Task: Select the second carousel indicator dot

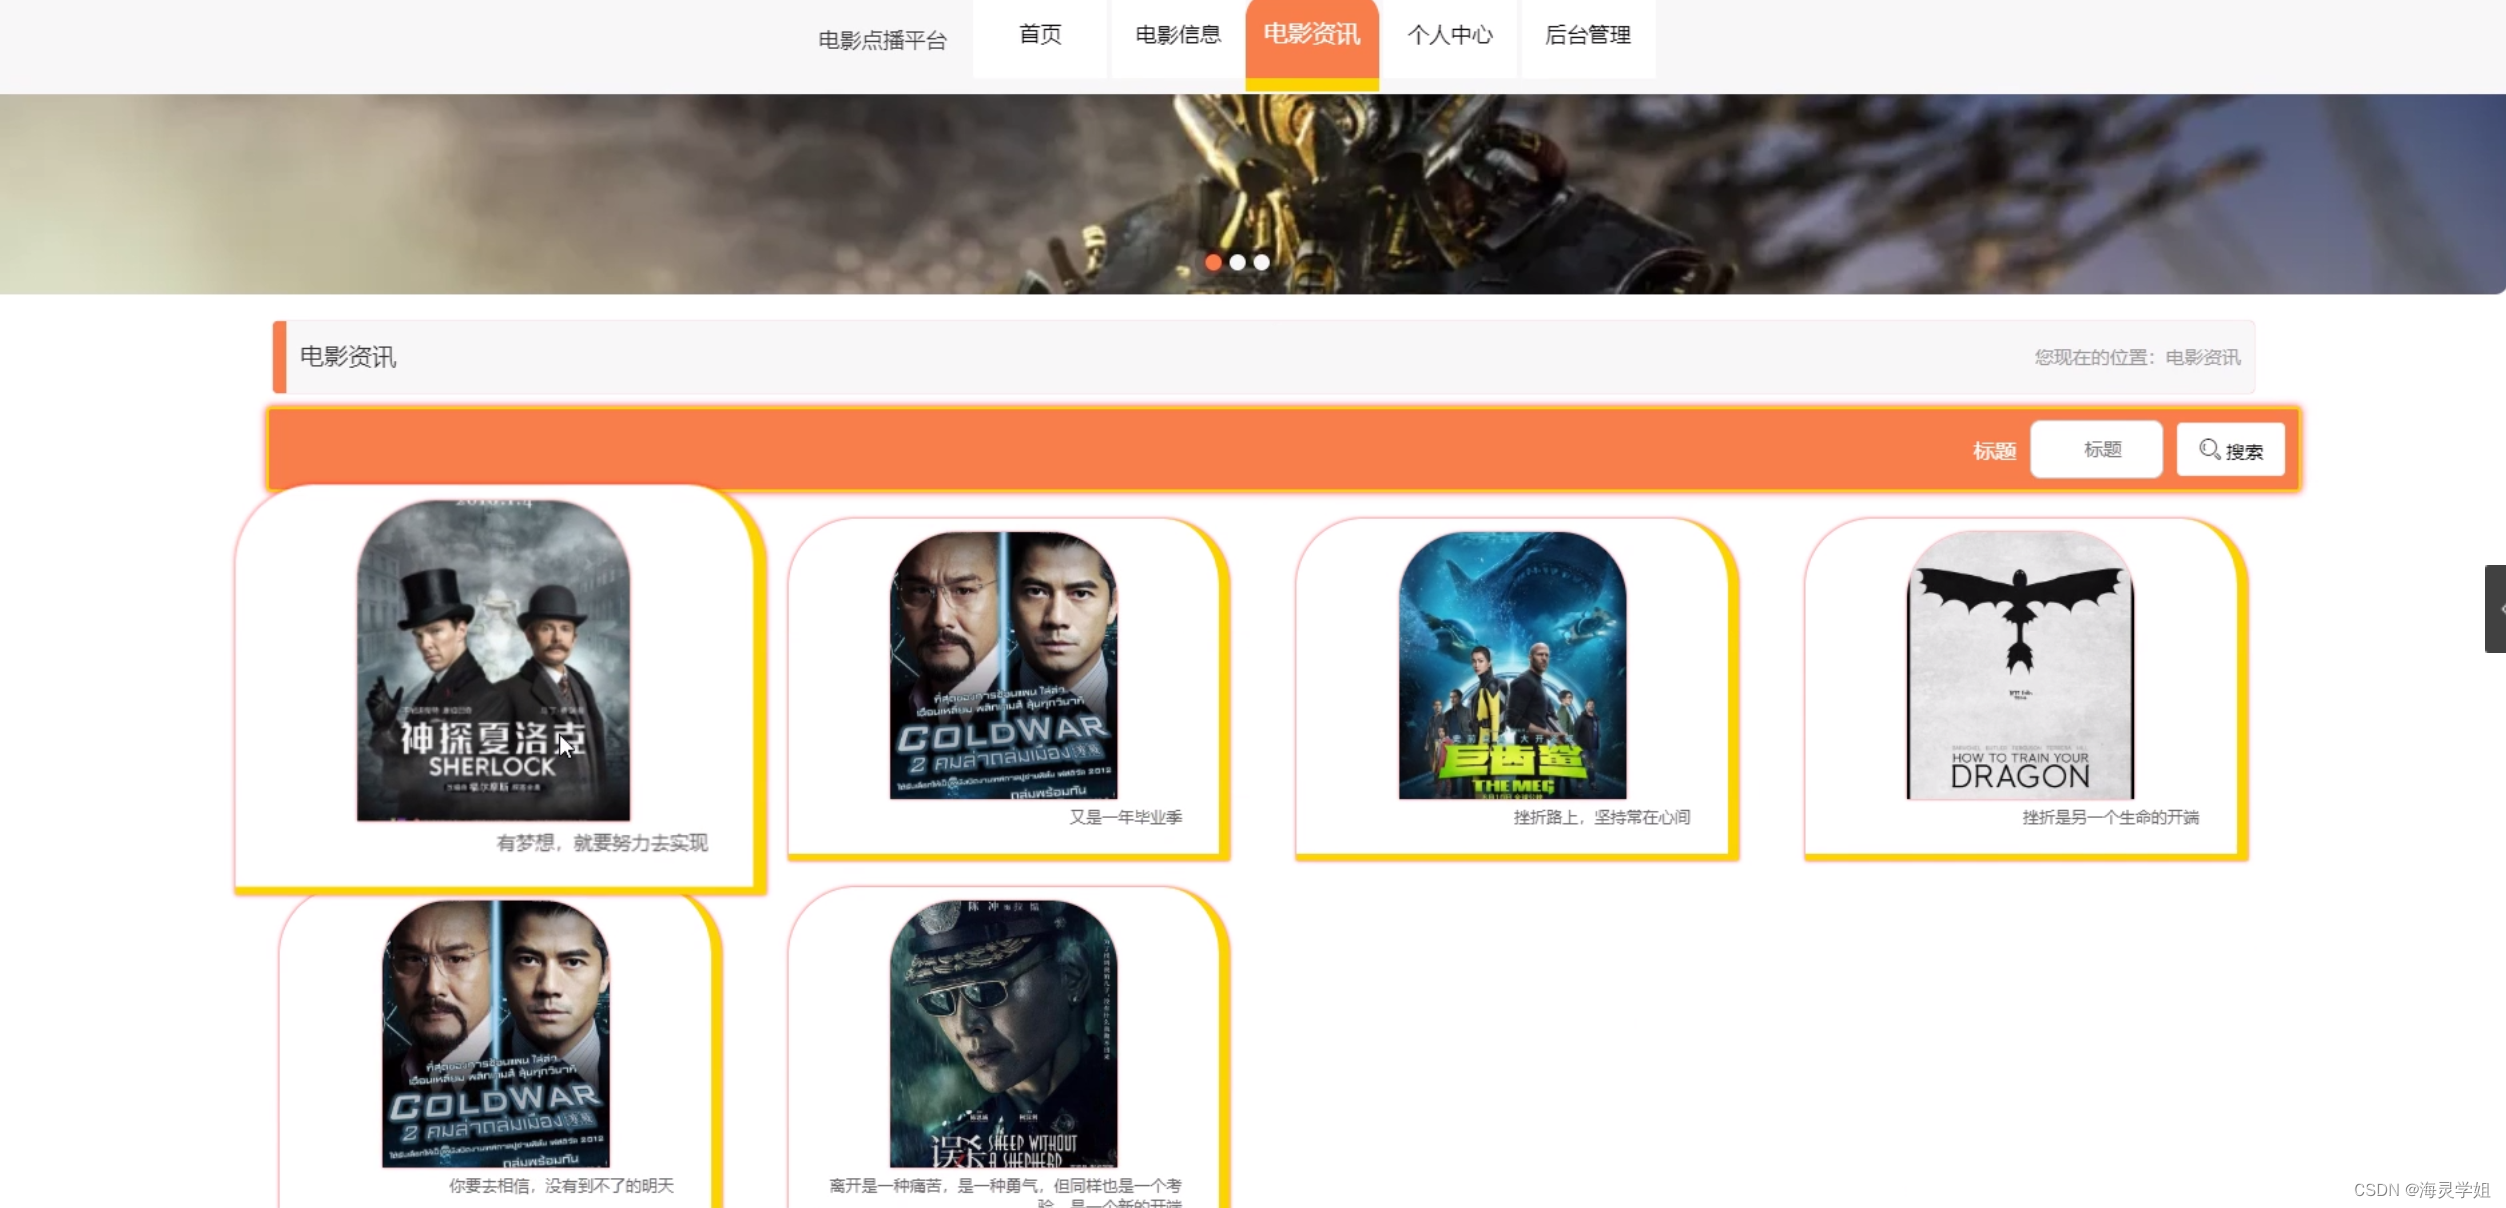Action: [1237, 262]
